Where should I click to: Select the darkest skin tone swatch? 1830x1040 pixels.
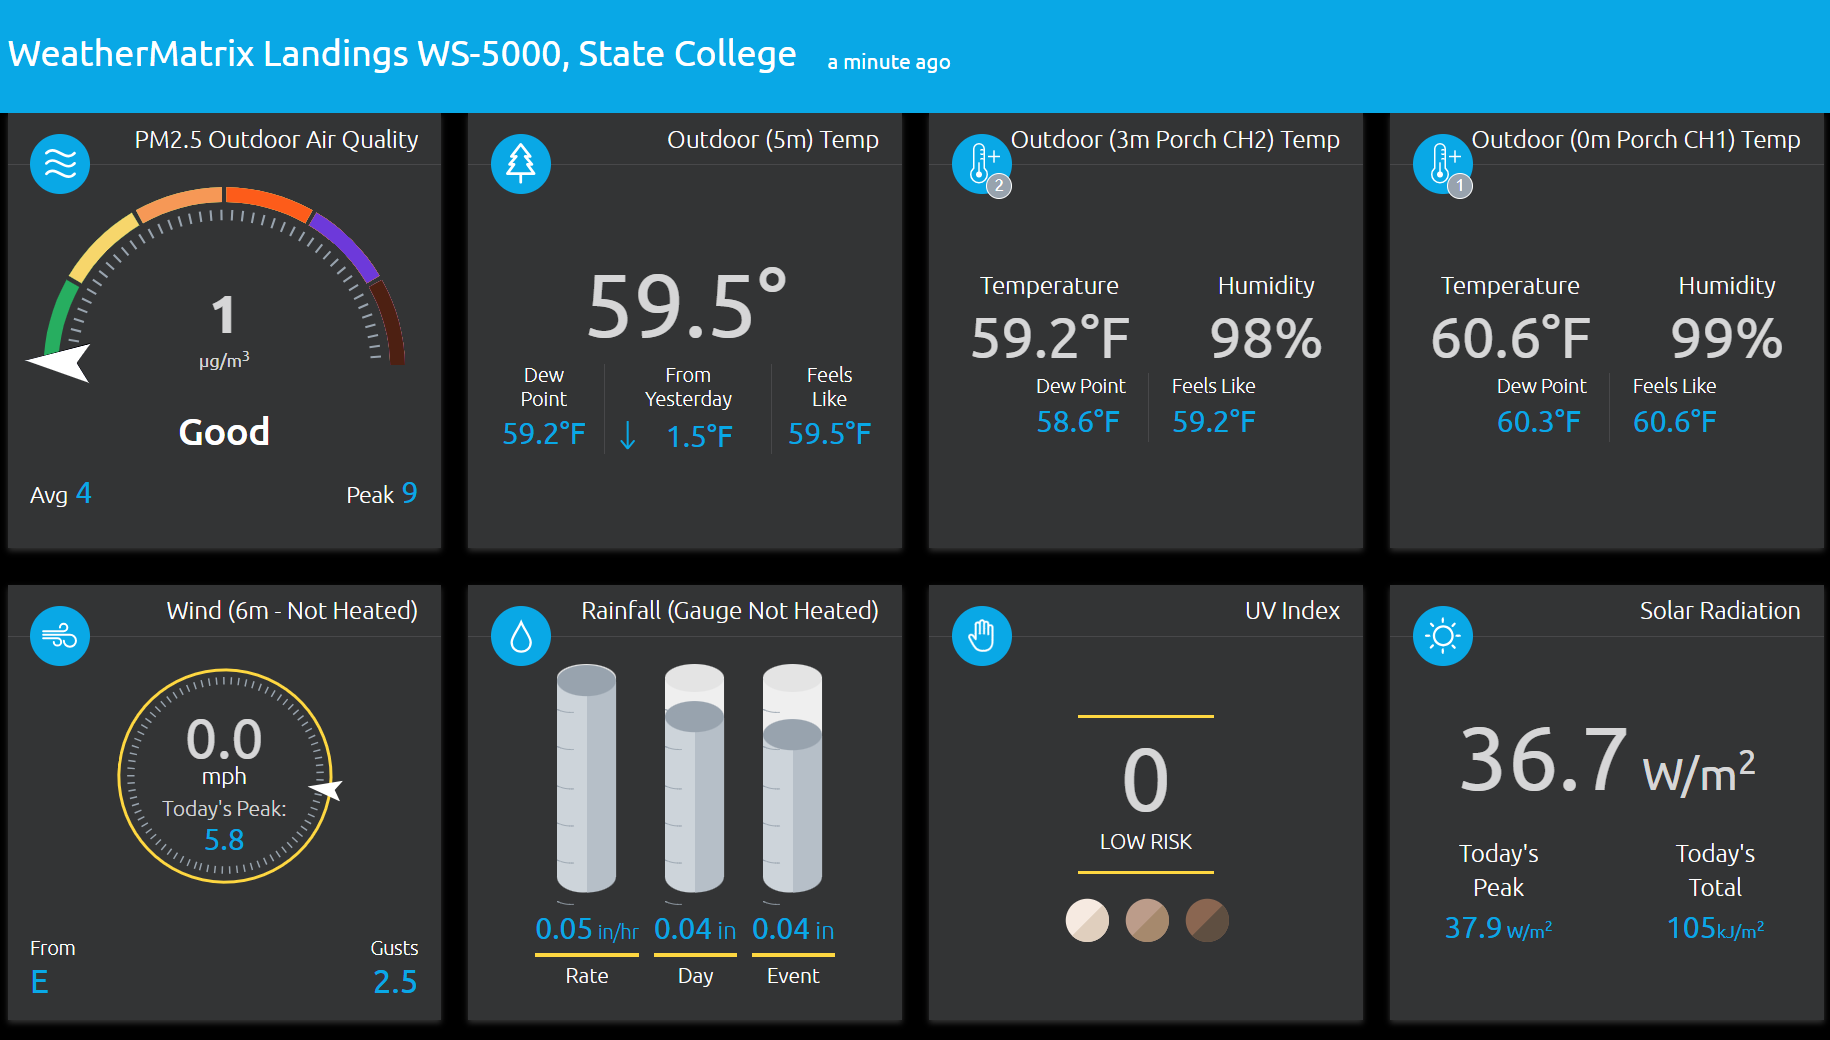1207,920
